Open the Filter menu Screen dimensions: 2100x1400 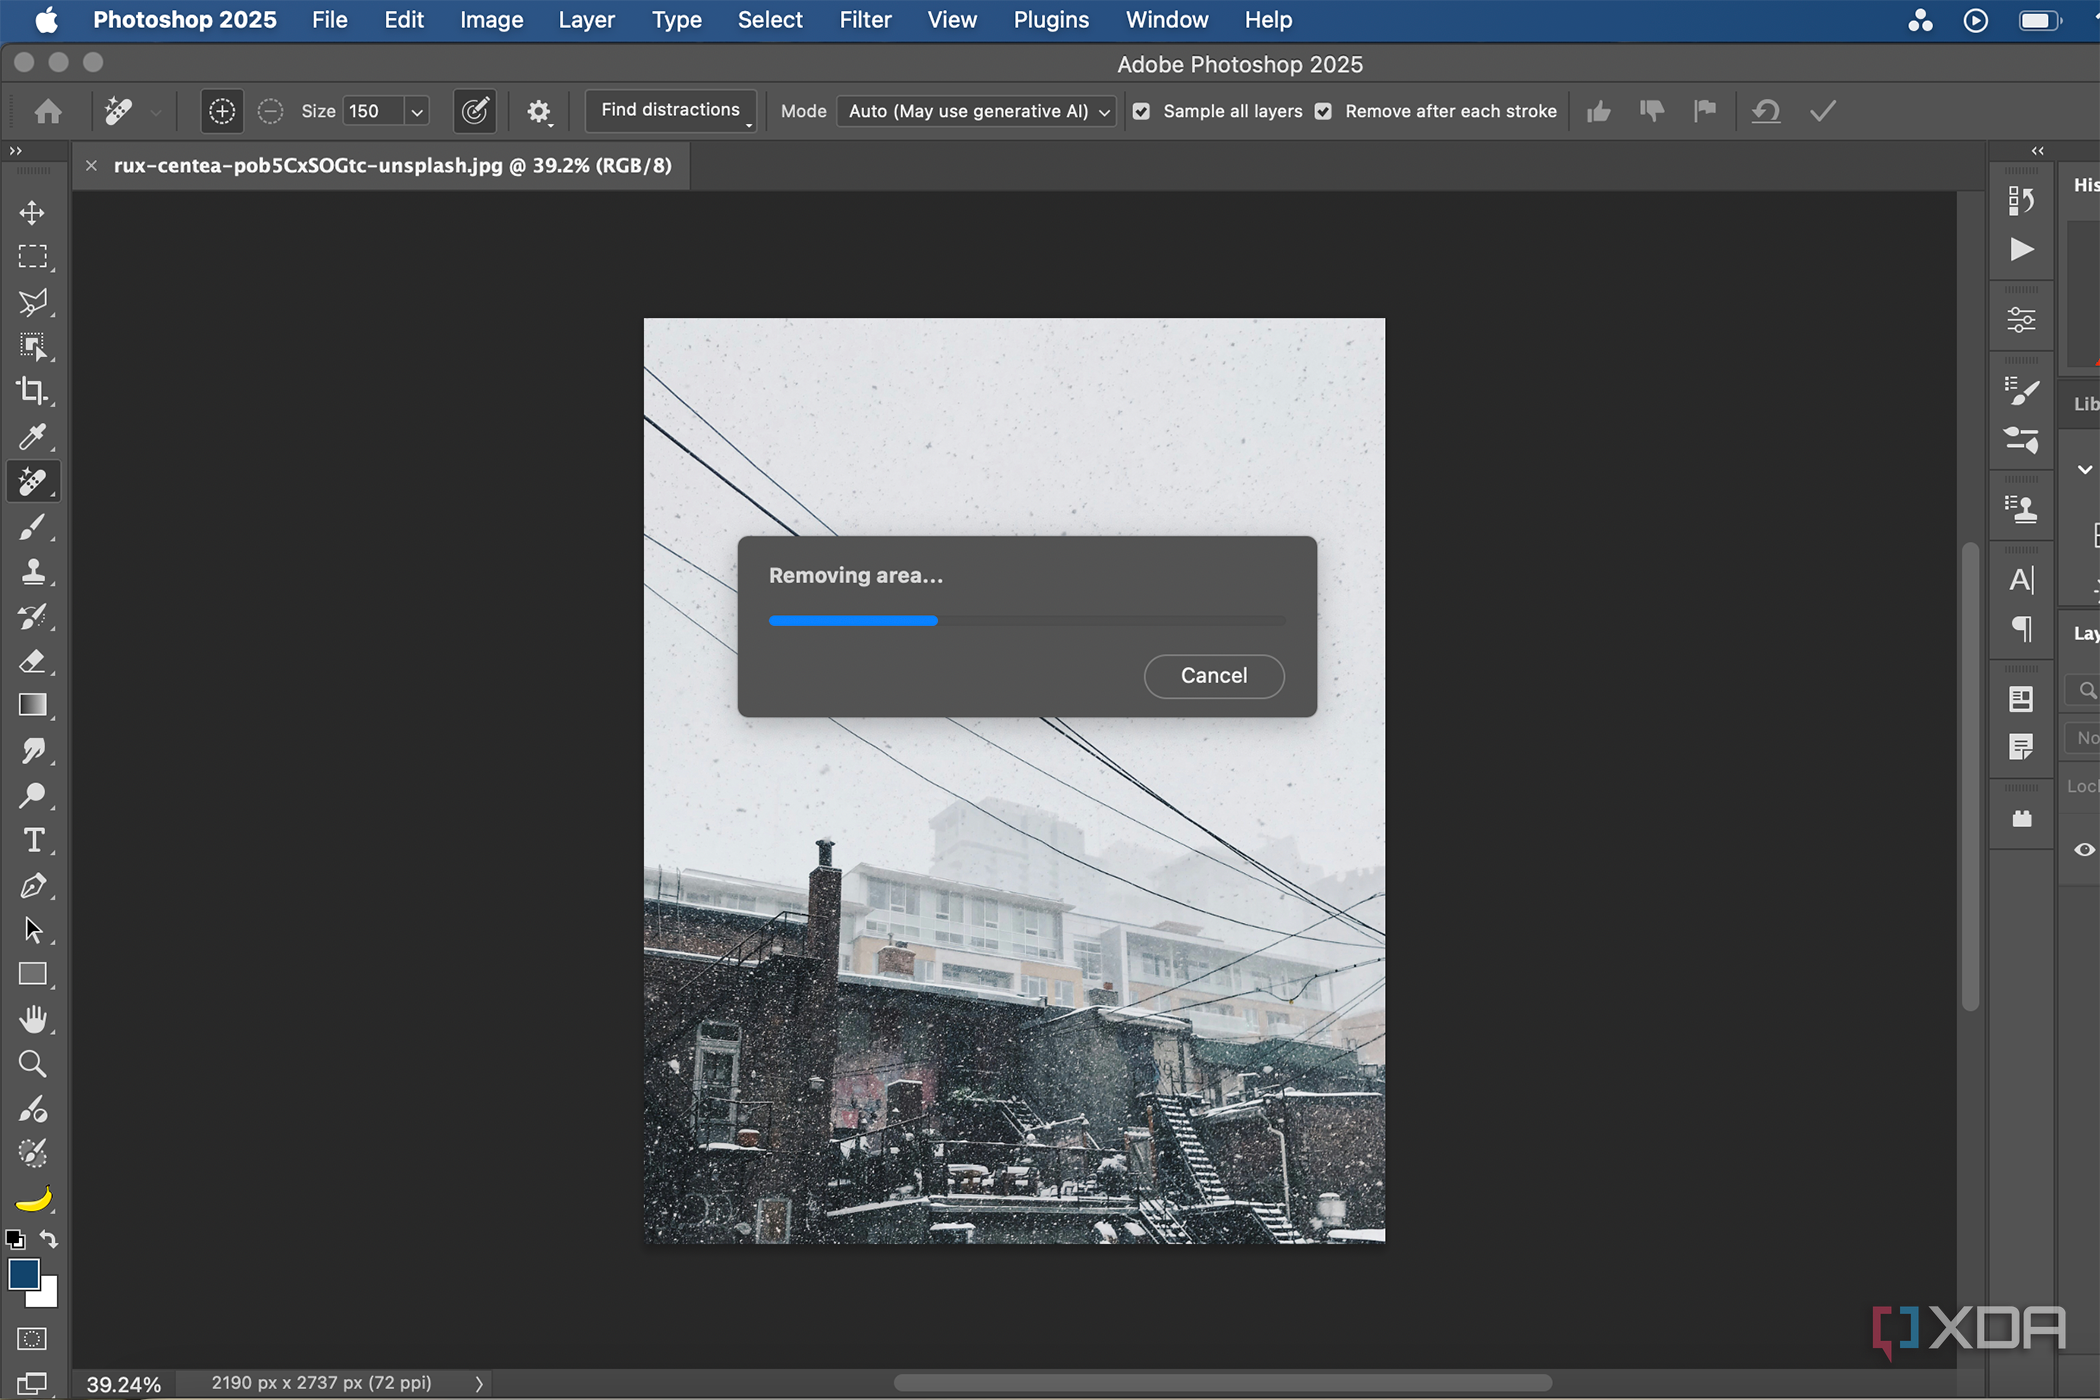(x=864, y=20)
